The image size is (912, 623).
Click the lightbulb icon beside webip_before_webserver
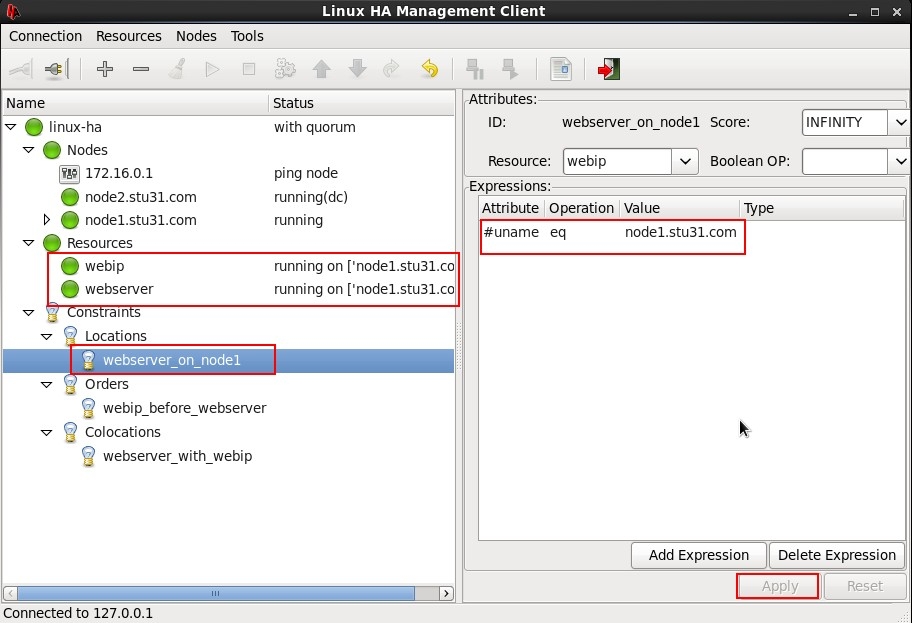click(88, 408)
